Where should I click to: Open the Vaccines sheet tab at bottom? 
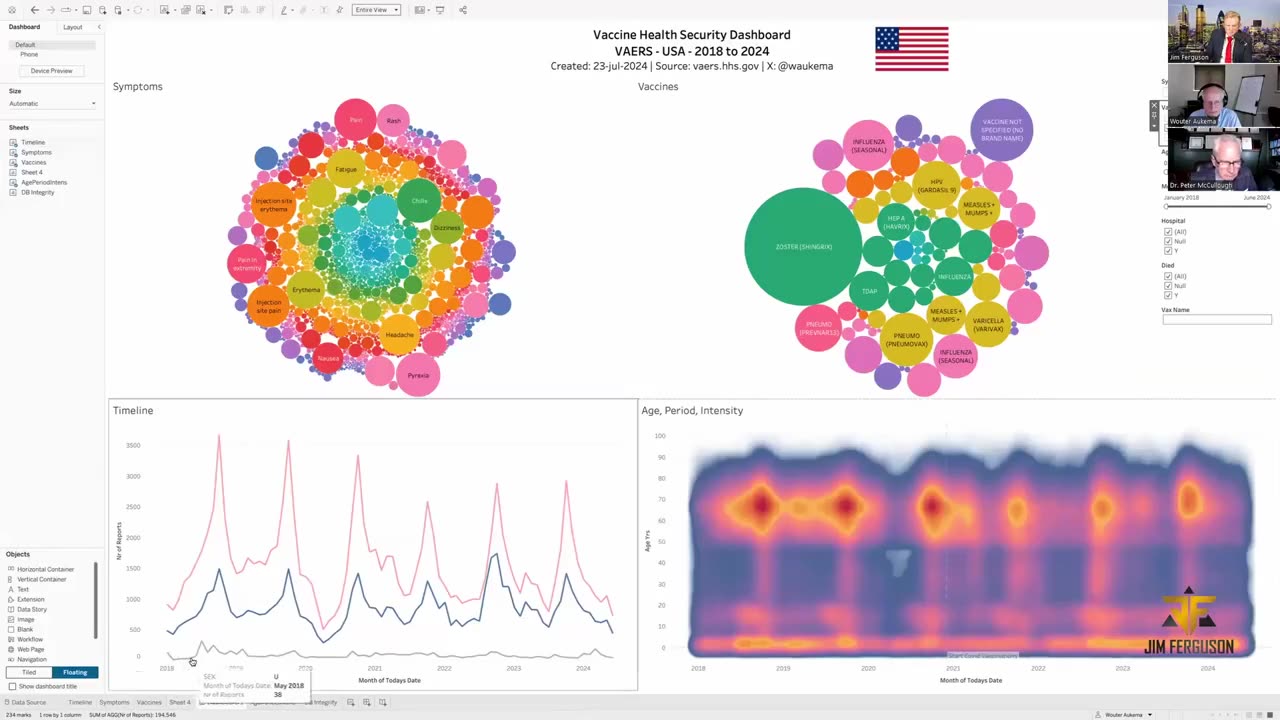click(x=149, y=702)
